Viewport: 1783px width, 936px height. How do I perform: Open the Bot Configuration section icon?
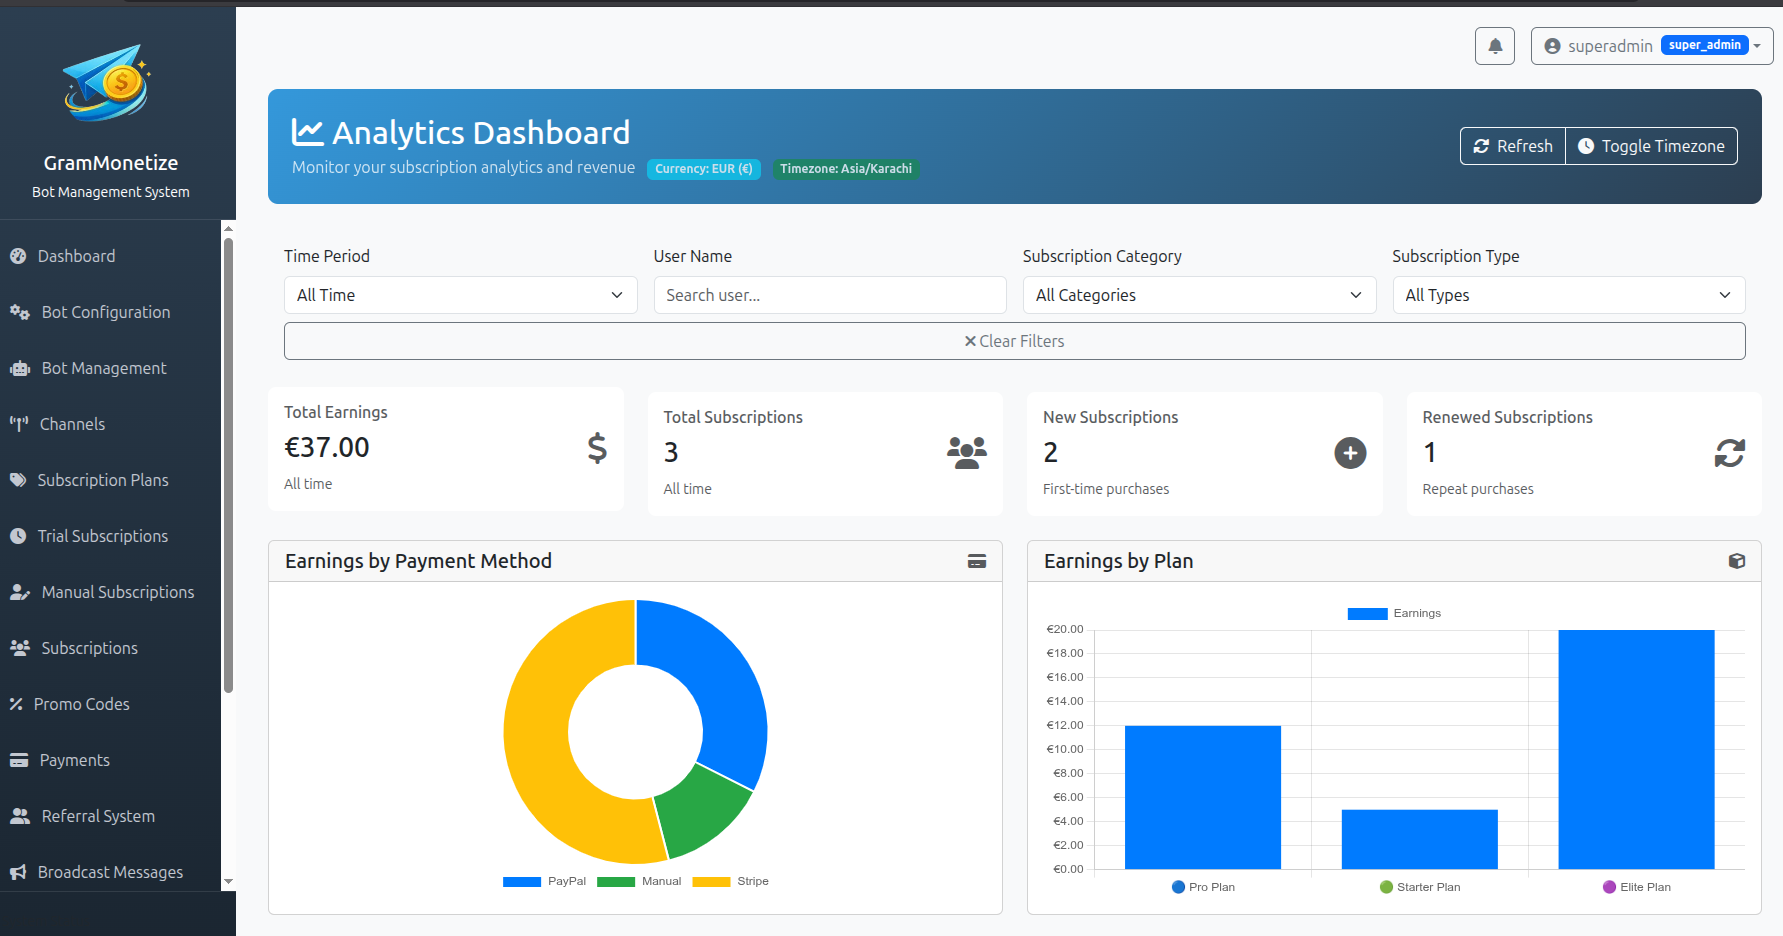click(20, 312)
